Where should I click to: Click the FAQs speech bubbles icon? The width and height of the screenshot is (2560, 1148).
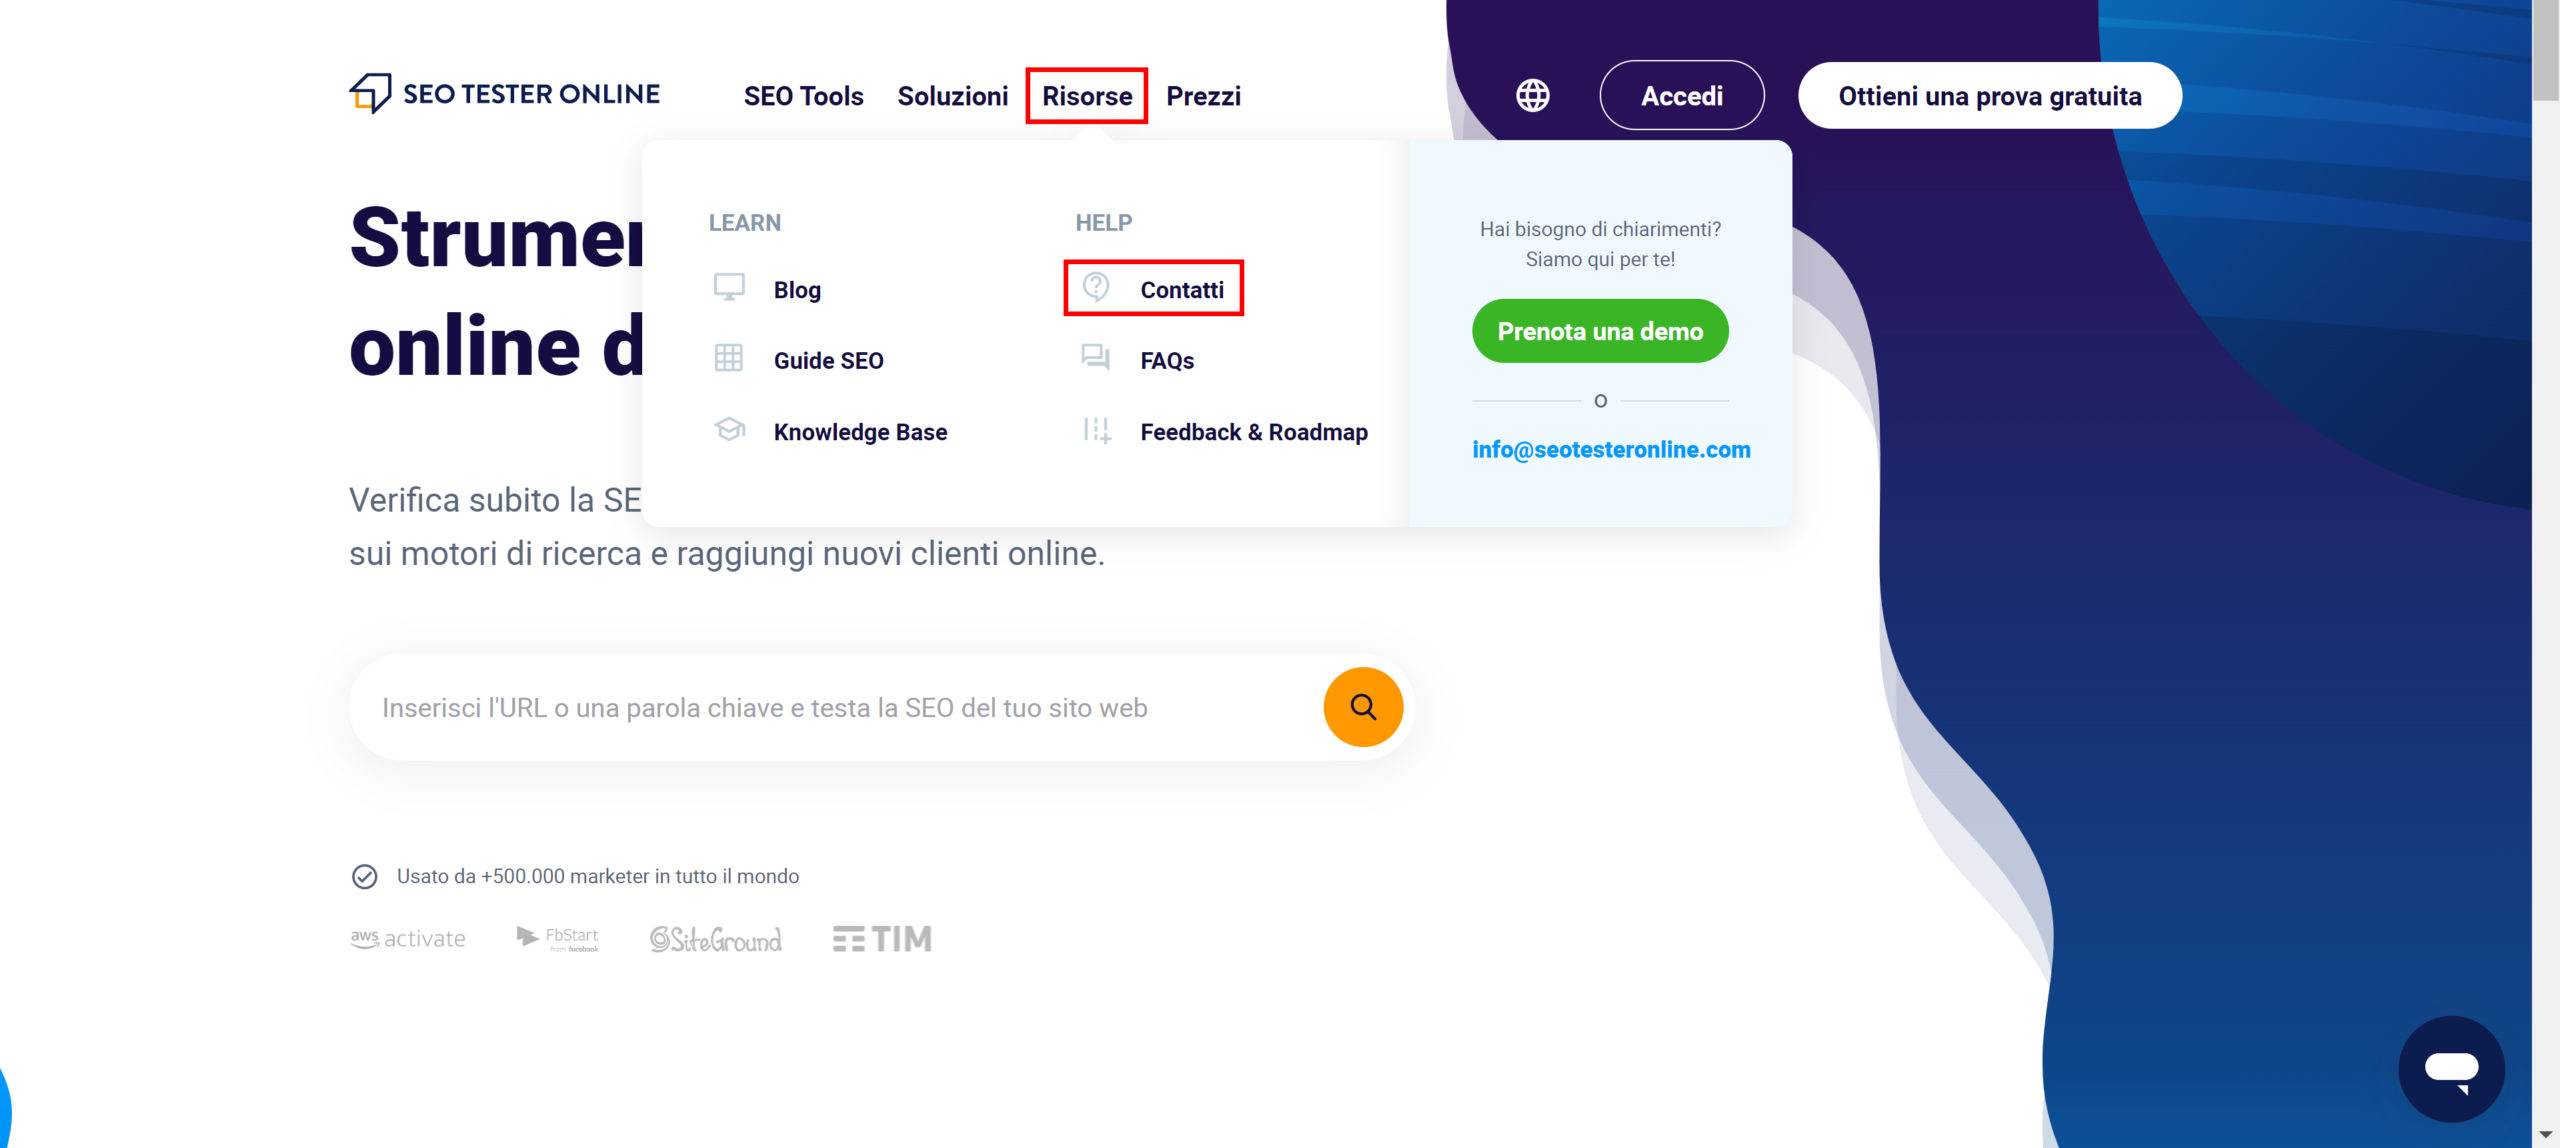(1096, 357)
